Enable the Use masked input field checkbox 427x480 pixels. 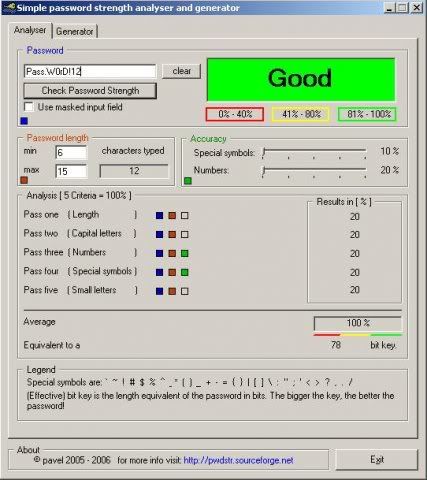point(29,107)
